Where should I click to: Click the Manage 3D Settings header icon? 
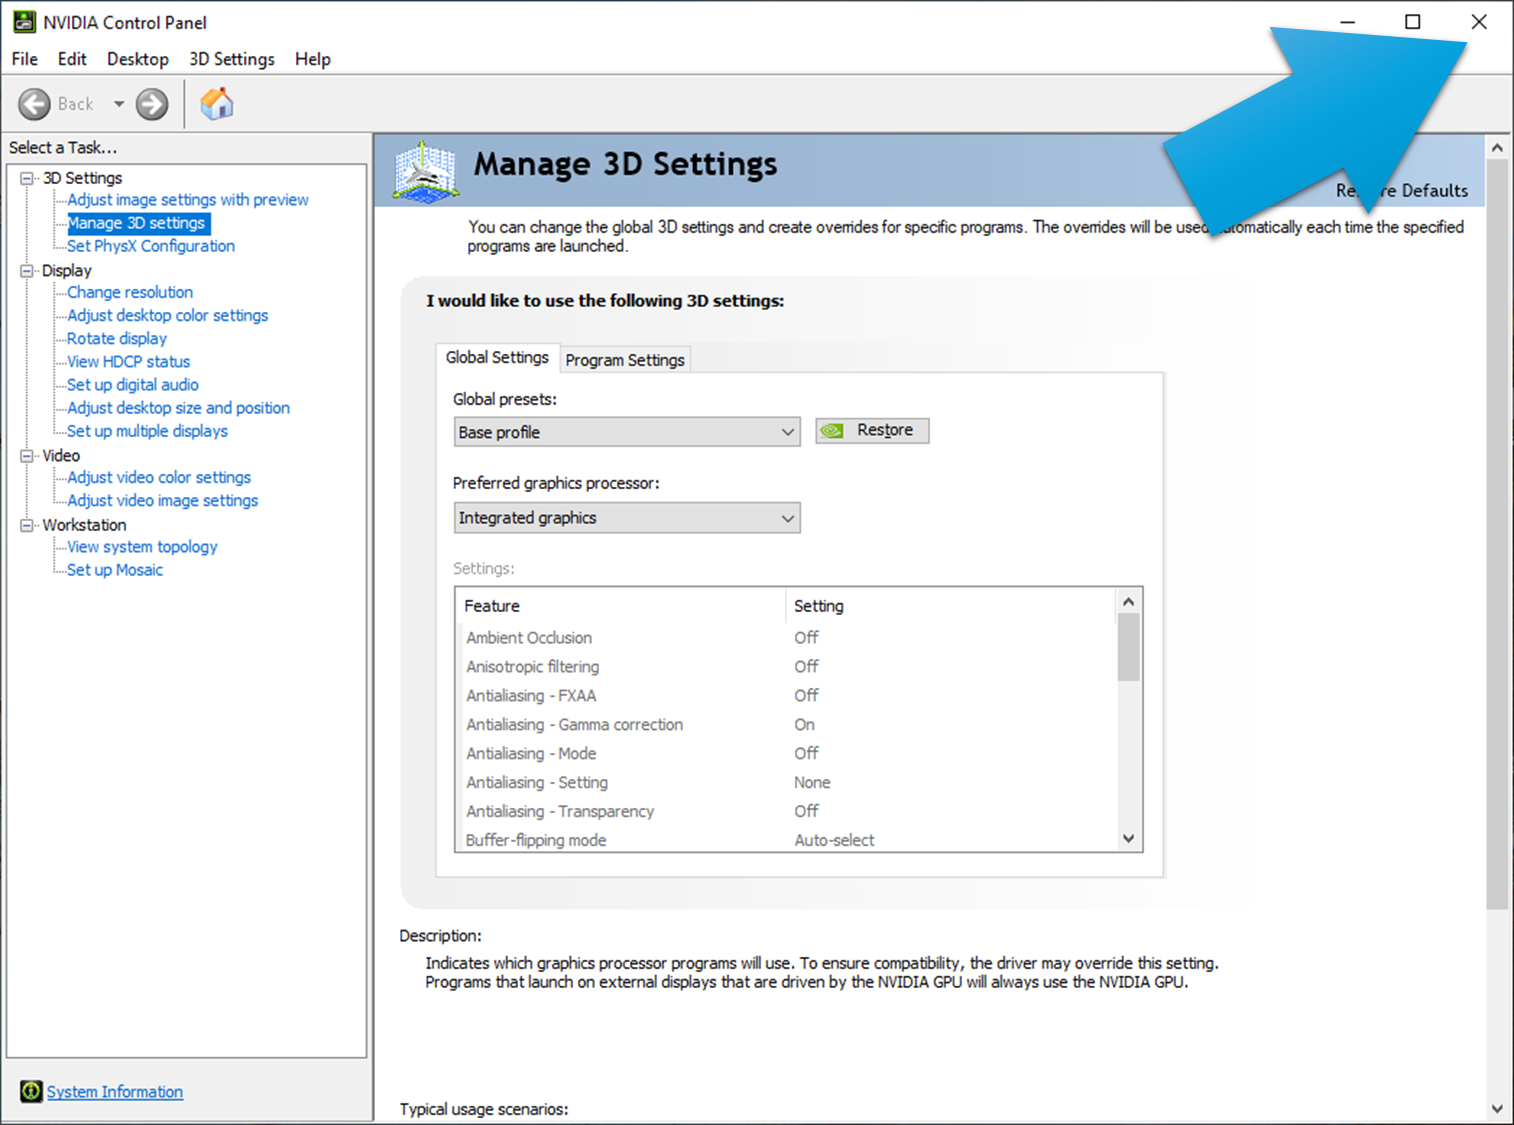click(x=426, y=171)
